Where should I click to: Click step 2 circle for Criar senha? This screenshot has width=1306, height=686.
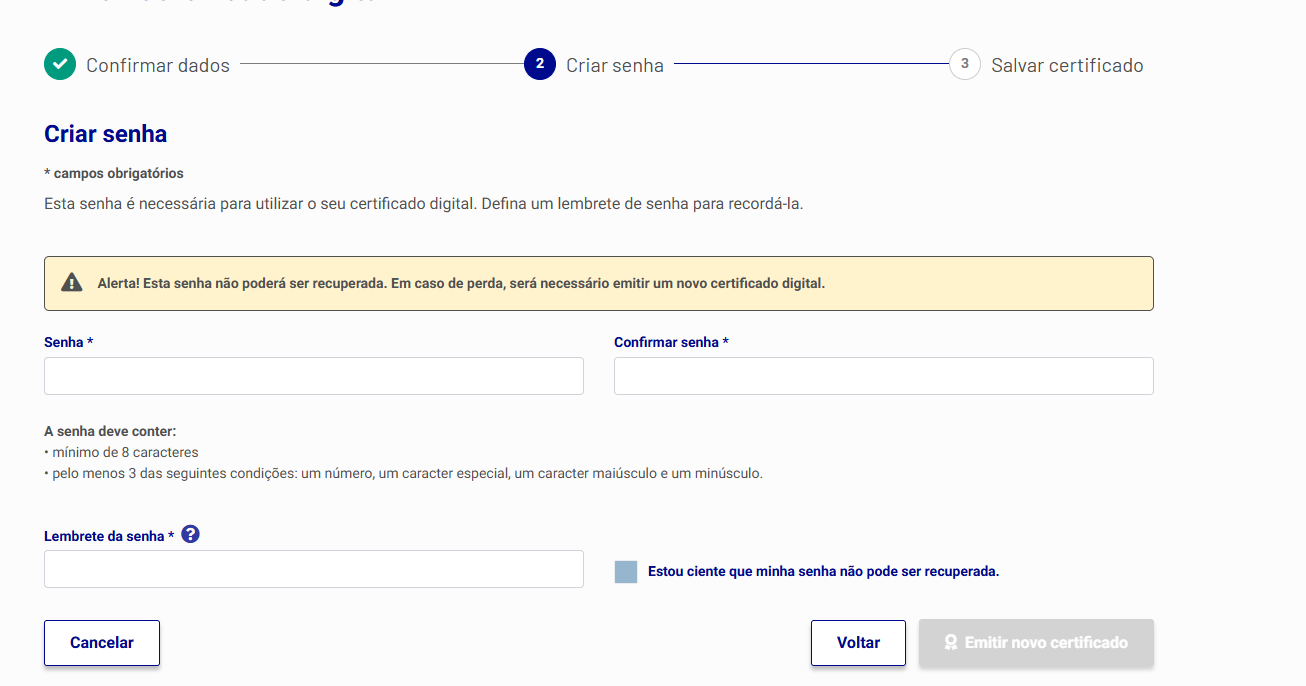pyautogui.click(x=540, y=64)
